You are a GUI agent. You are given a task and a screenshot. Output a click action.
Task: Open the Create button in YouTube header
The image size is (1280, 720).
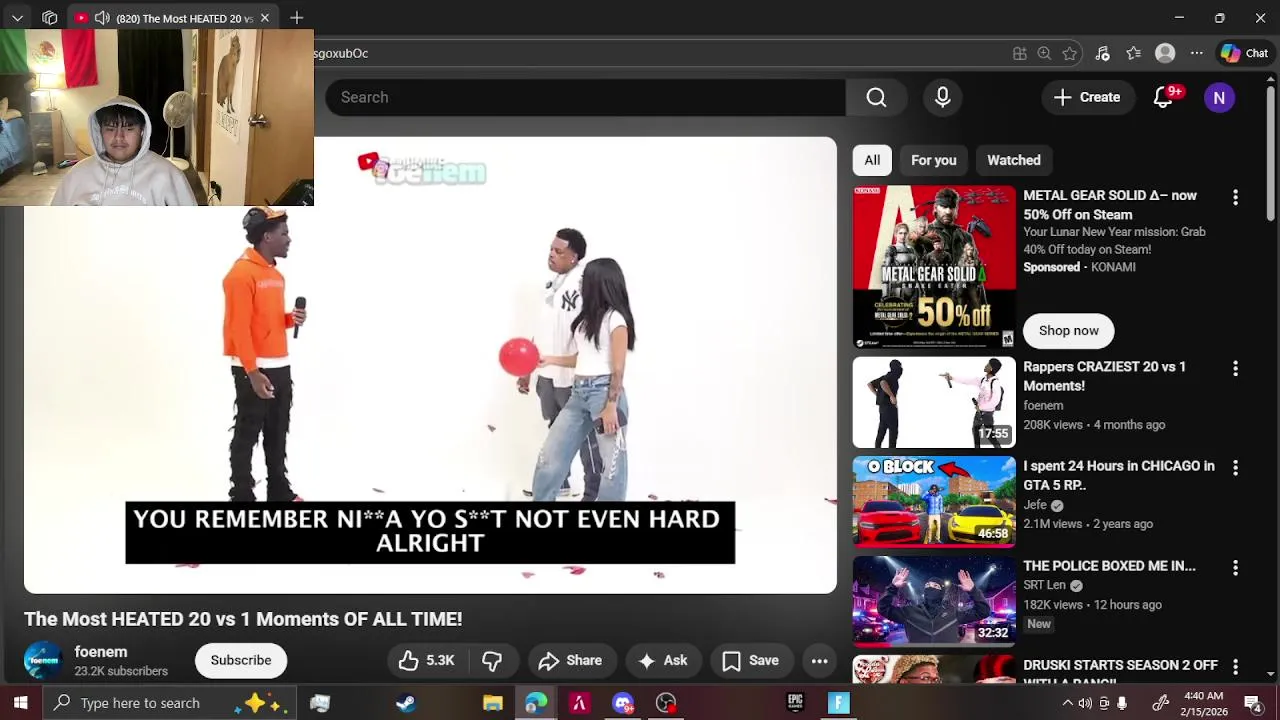pos(1087,97)
